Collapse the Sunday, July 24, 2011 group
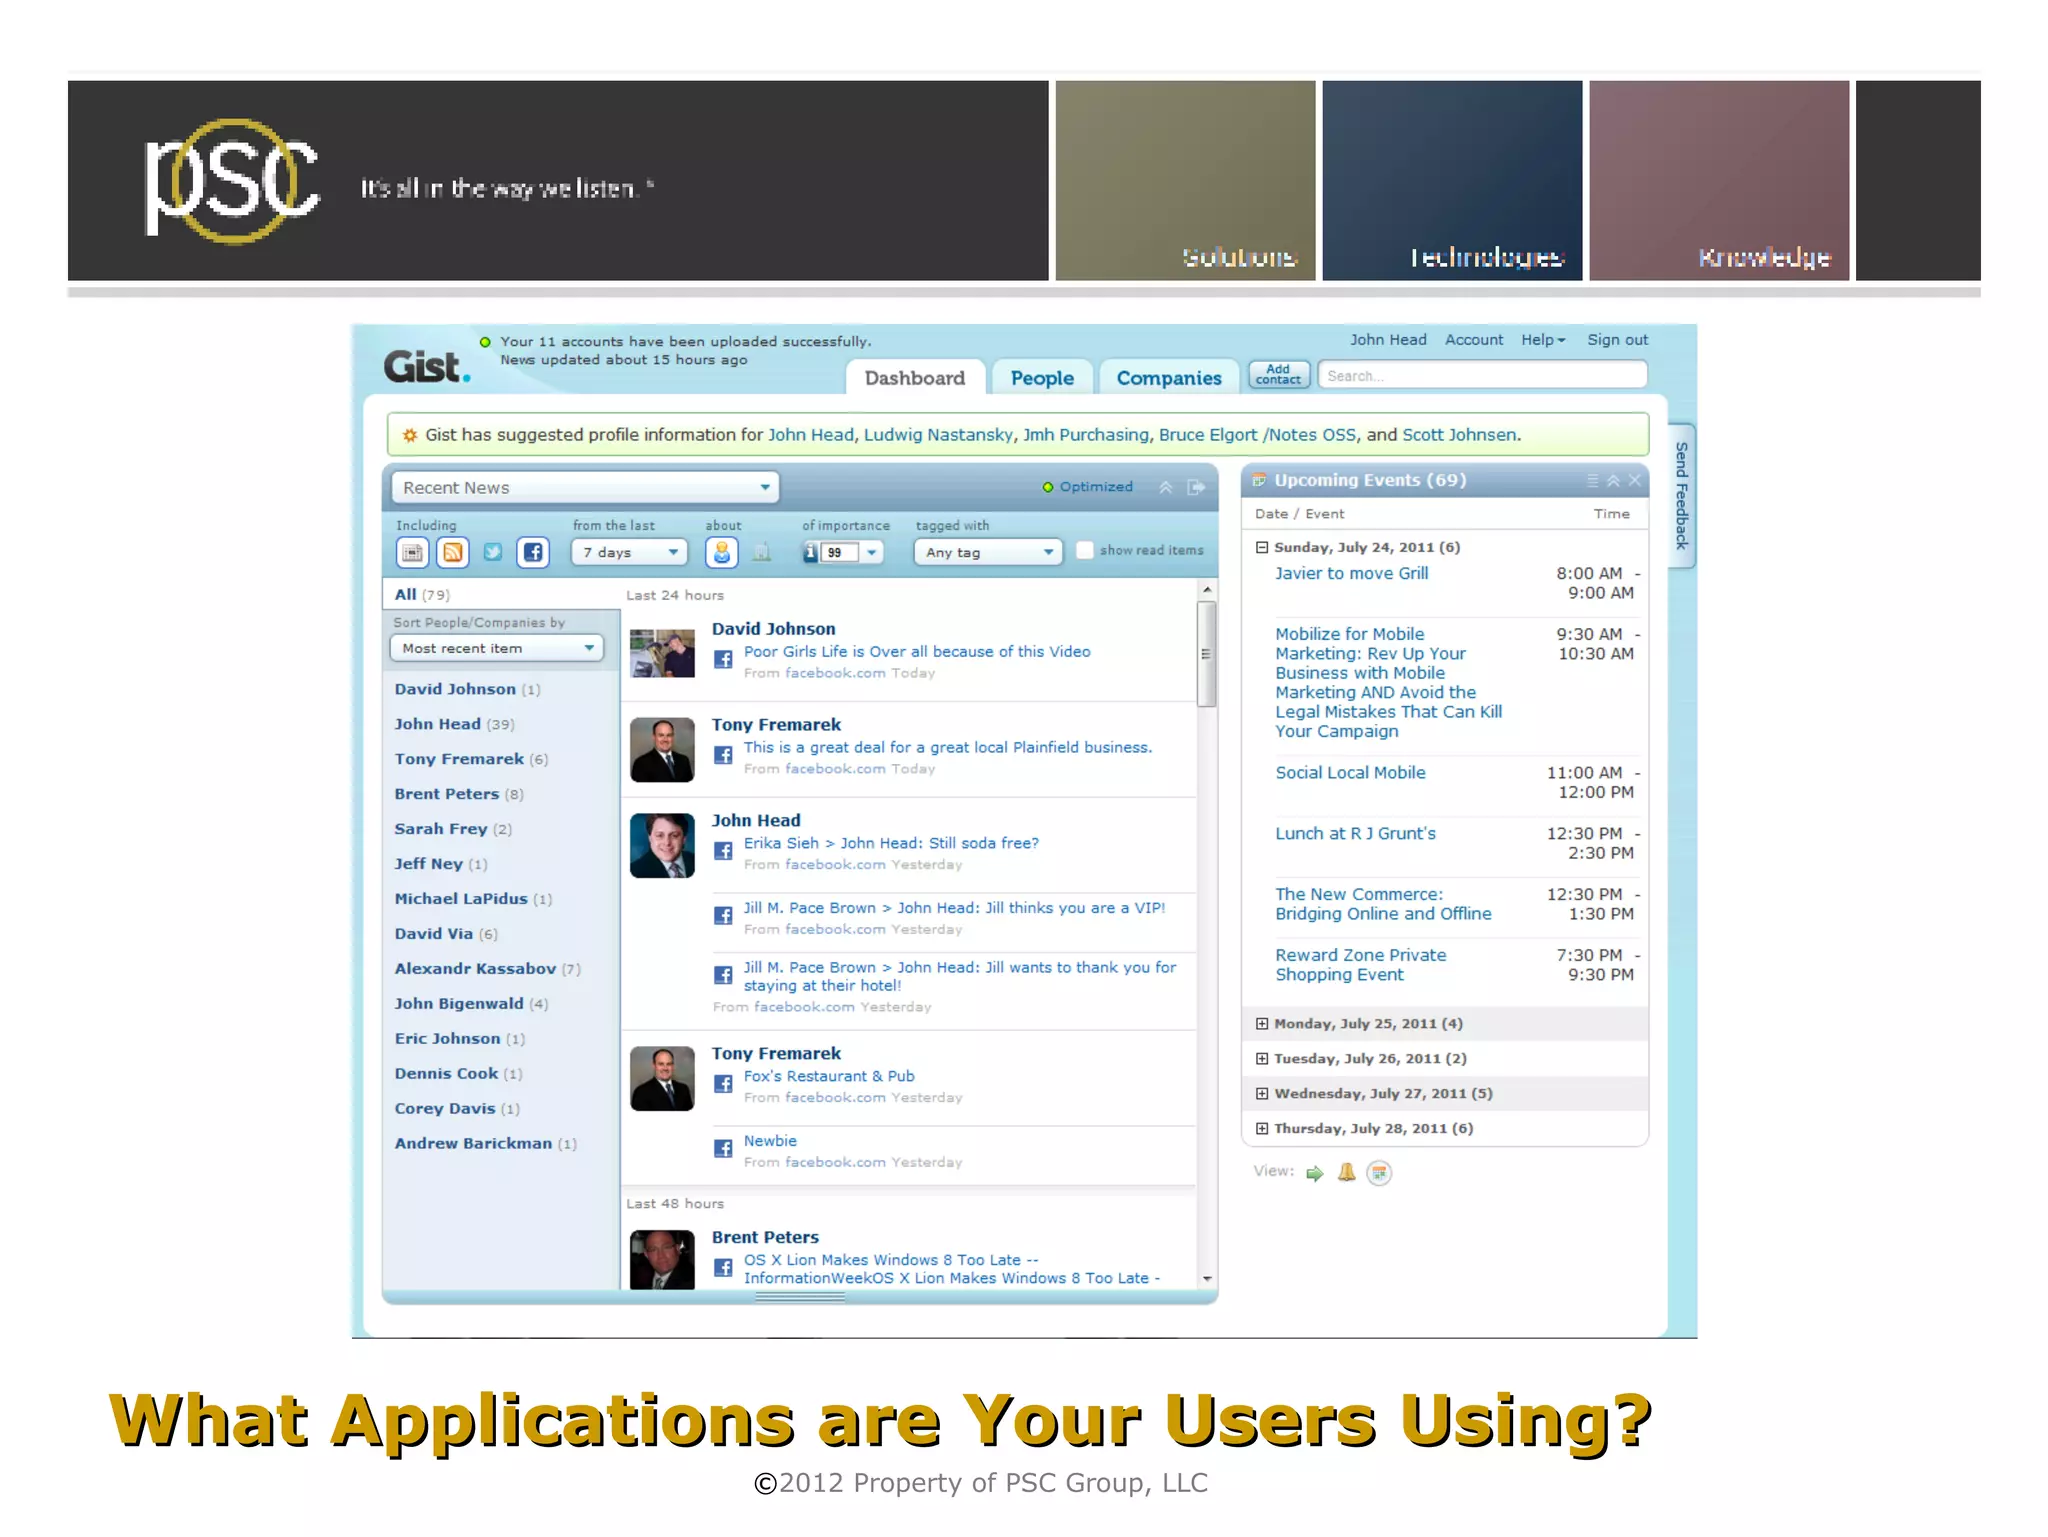 pyautogui.click(x=1262, y=547)
